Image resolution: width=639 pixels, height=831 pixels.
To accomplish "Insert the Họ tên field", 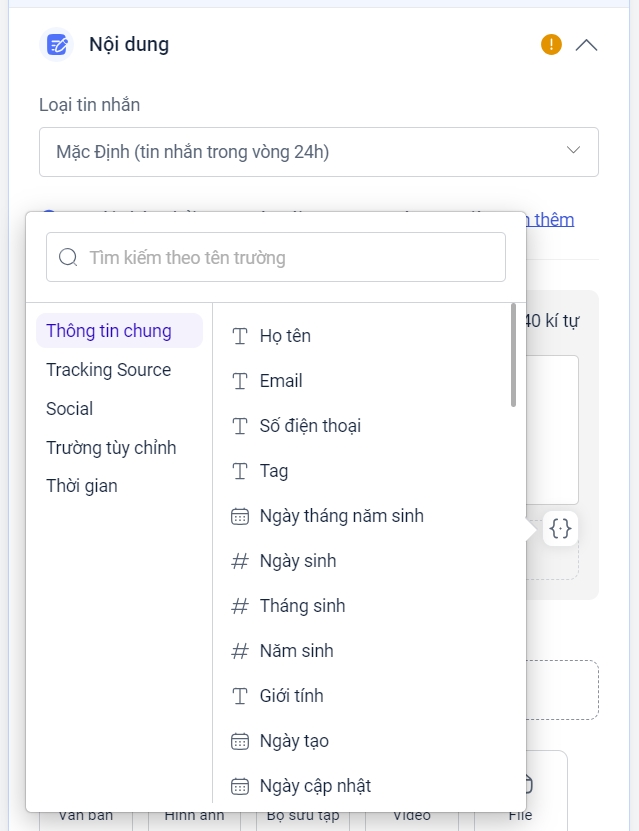I will point(285,336).
